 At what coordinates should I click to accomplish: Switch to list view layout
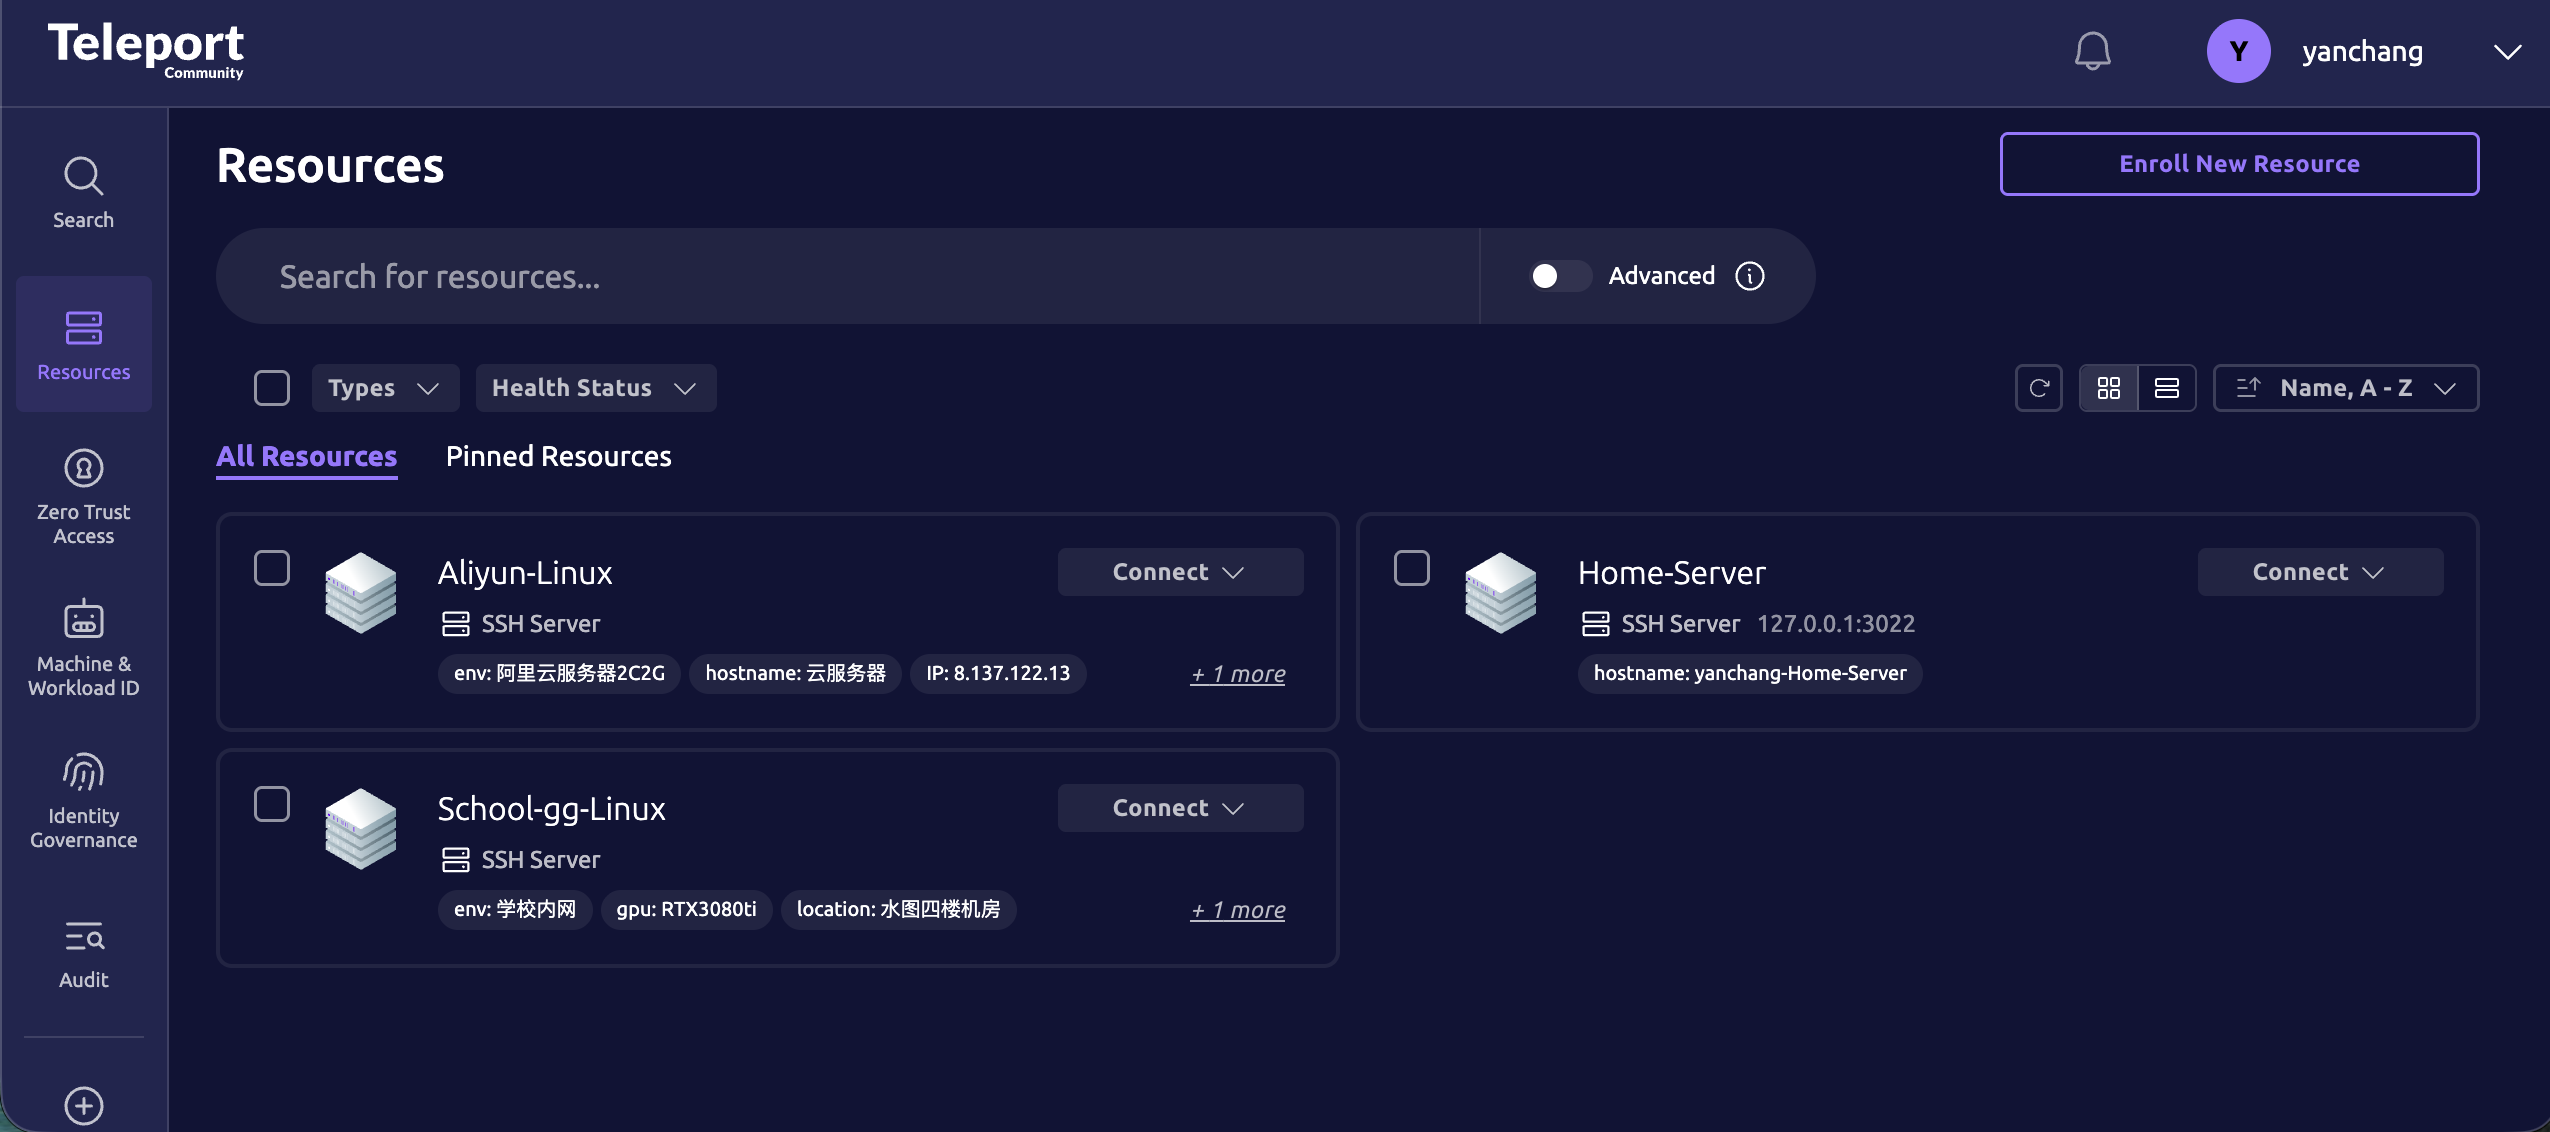tap(2166, 388)
